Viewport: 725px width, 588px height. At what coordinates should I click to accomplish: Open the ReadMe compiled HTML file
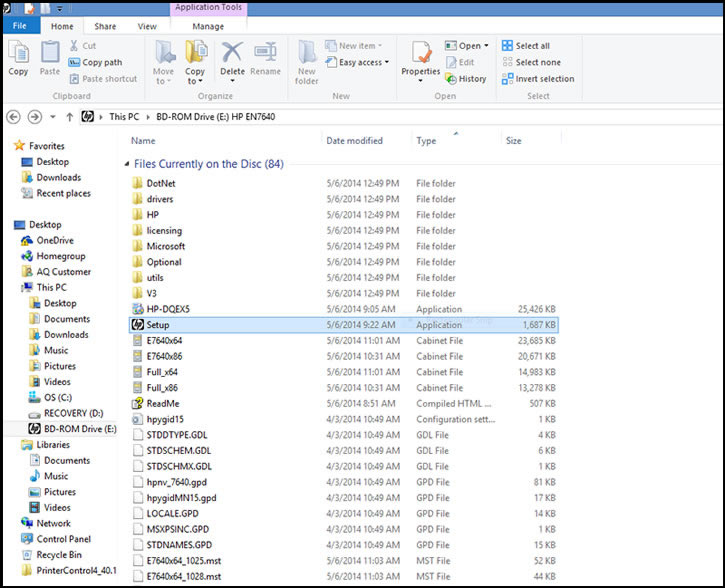[162, 403]
